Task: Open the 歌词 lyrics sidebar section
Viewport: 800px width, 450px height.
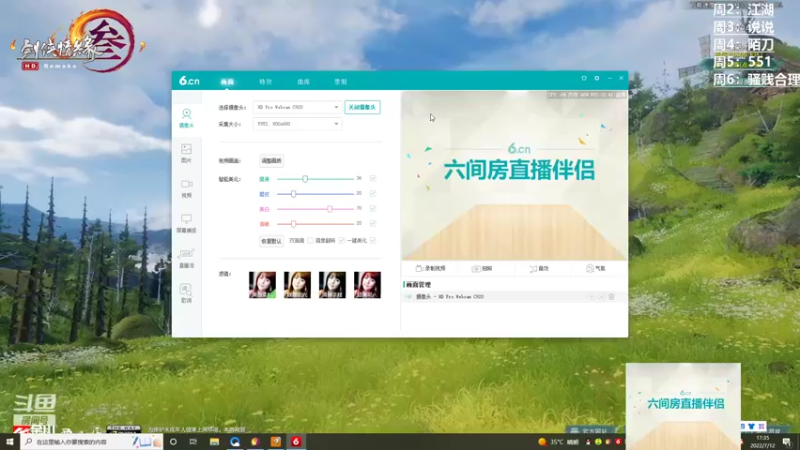Action: [x=186, y=293]
